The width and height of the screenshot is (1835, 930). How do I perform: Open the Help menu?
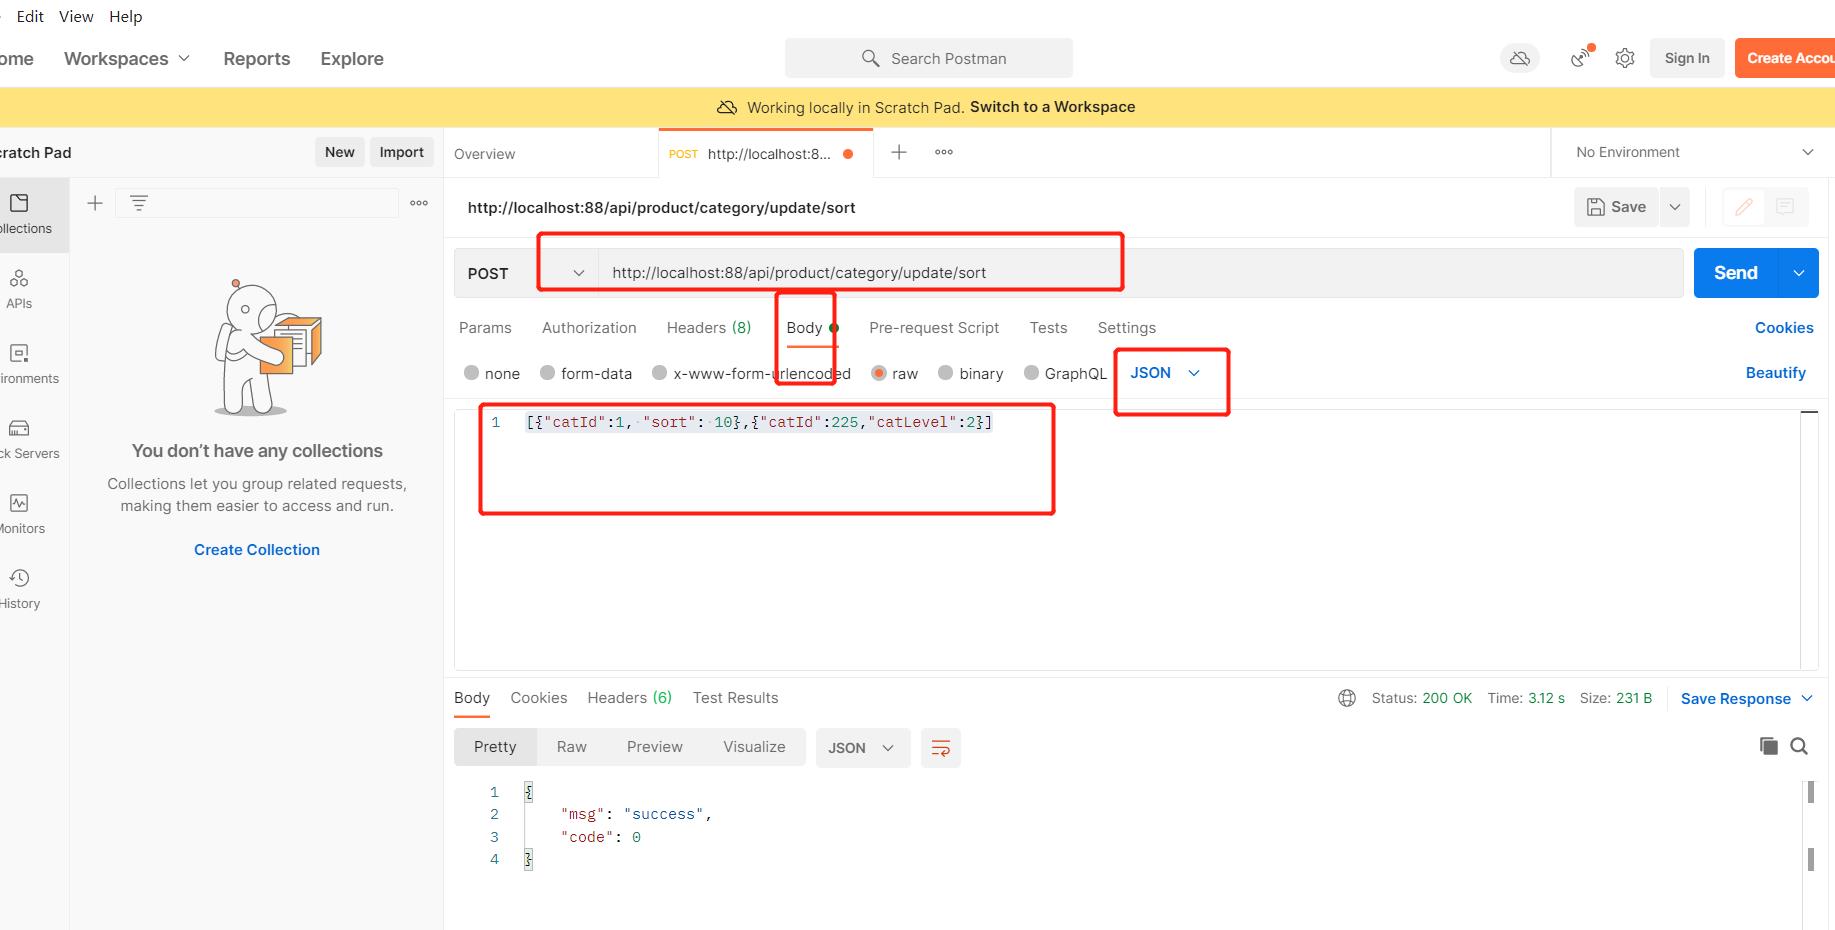[x=126, y=16]
